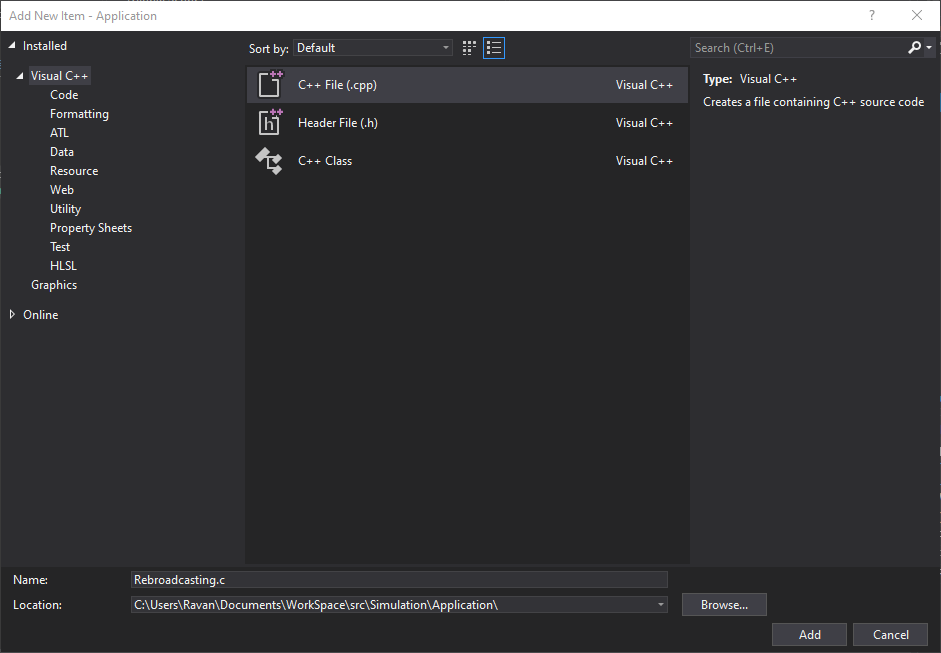
Task: Click Visual C++ type in C++ File row
Action: click(644, 85)
